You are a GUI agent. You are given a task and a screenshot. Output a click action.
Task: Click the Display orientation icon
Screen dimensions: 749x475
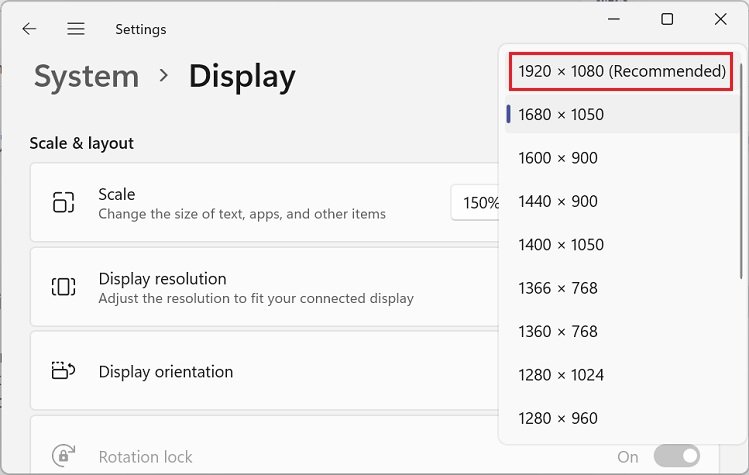click(x=63, y=371)
